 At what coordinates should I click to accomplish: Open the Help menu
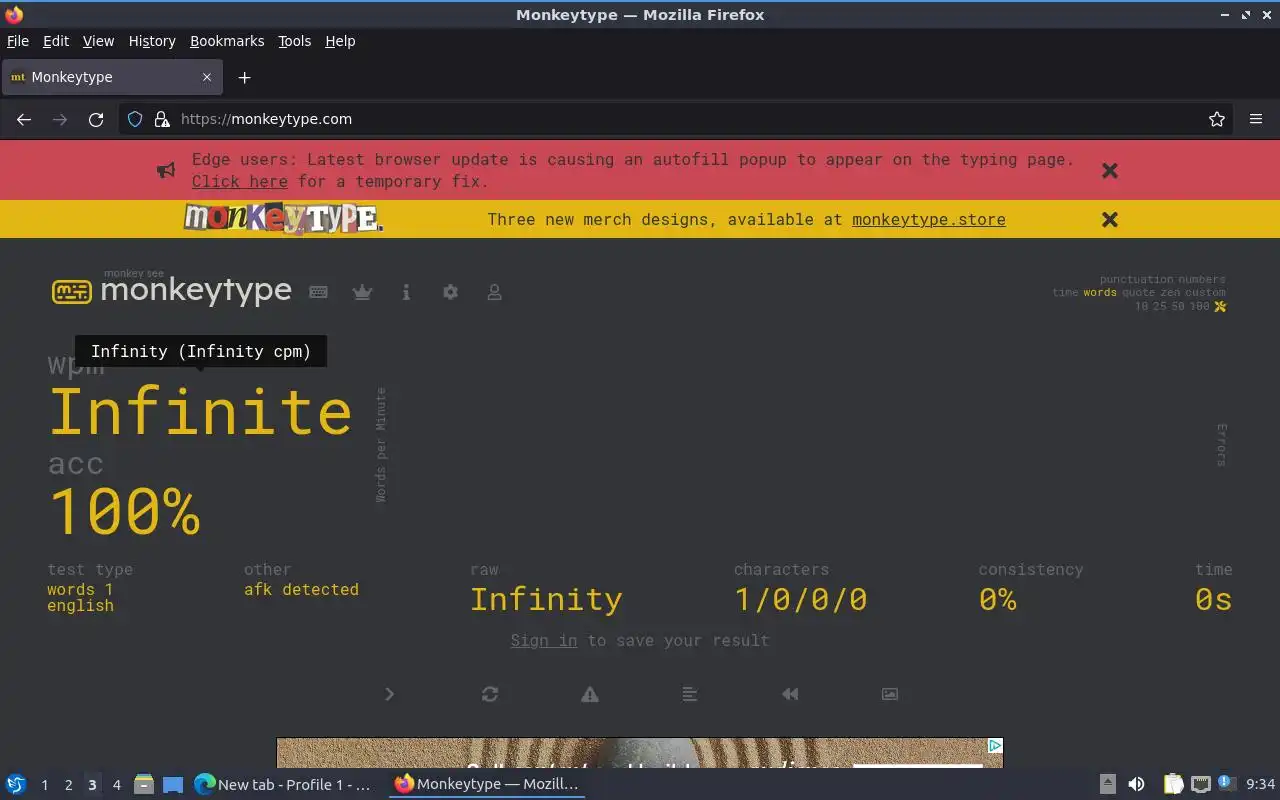340,41
